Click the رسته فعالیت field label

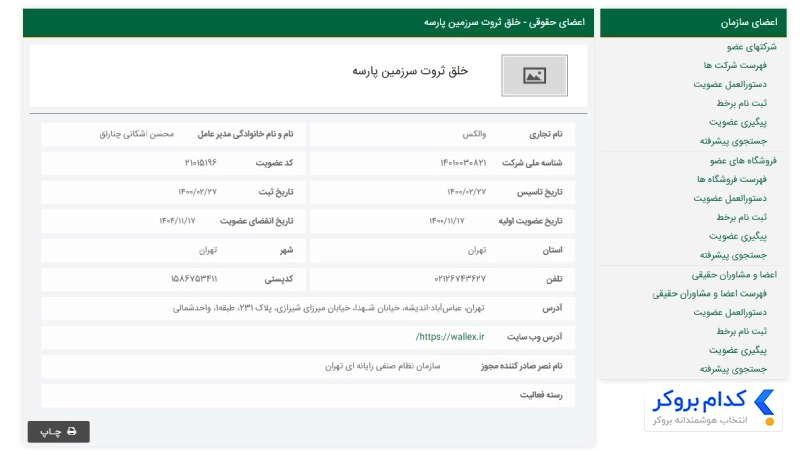coord(541,395)
